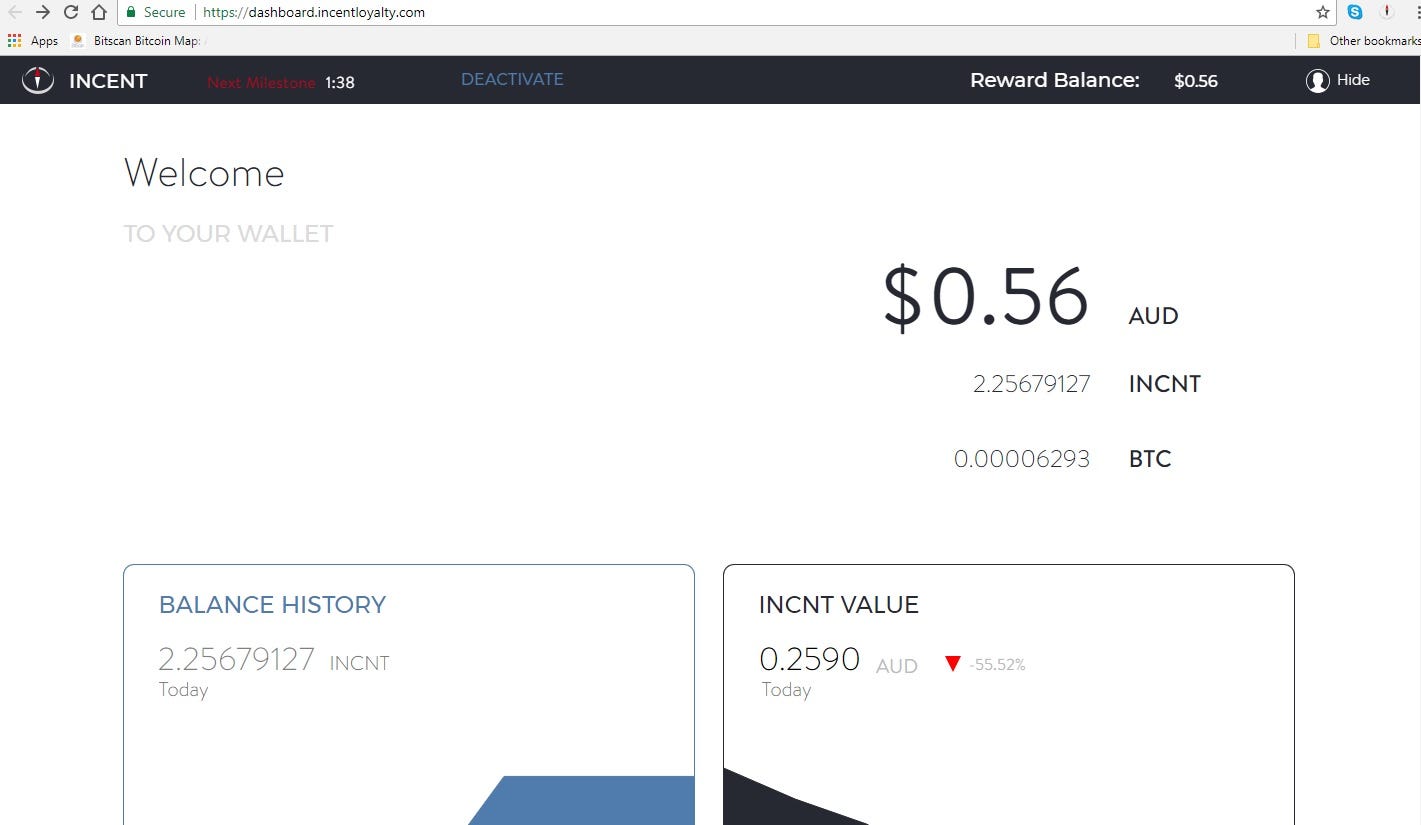Click the address bar URL
The image size is (1421, 825).
coord(314,12)
